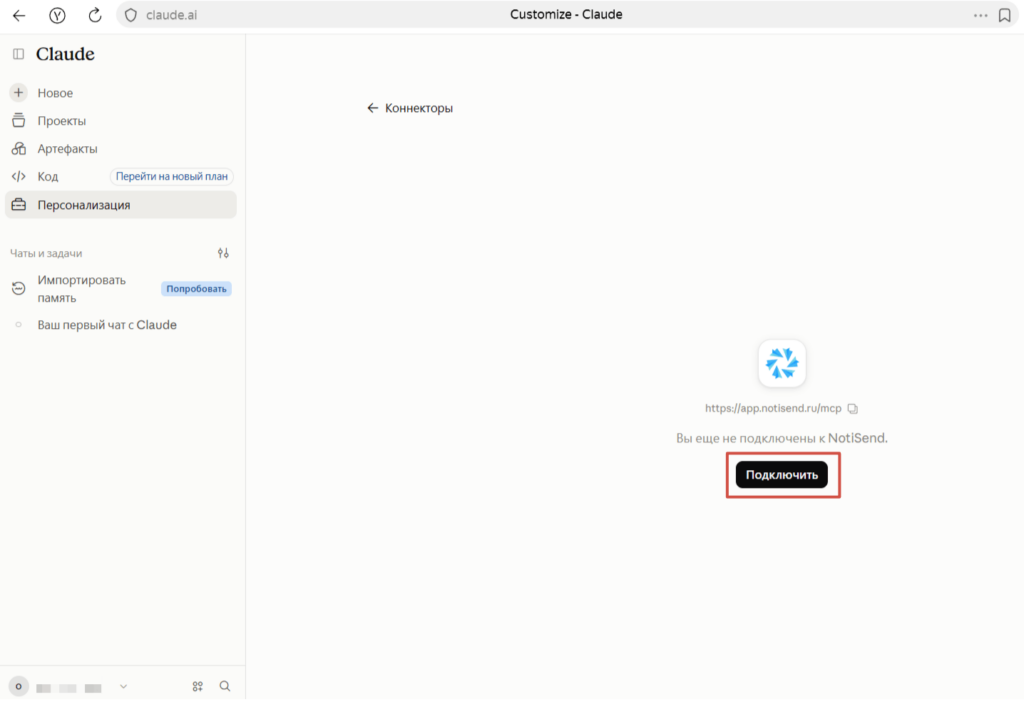This screenshot has height=707, width=1024.
Task: Go back to Коннекторы
Action: tap(410, 108)
